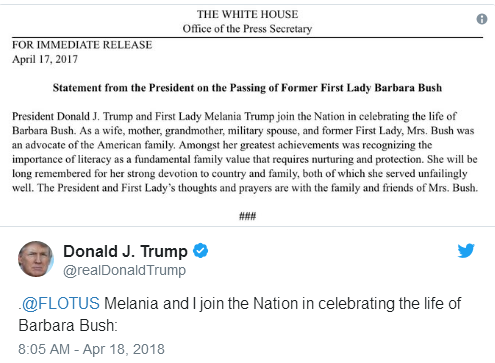This screenshot has width=495, height=363.
Task: Click the Donald J. Trump display name
Action: 125,251
